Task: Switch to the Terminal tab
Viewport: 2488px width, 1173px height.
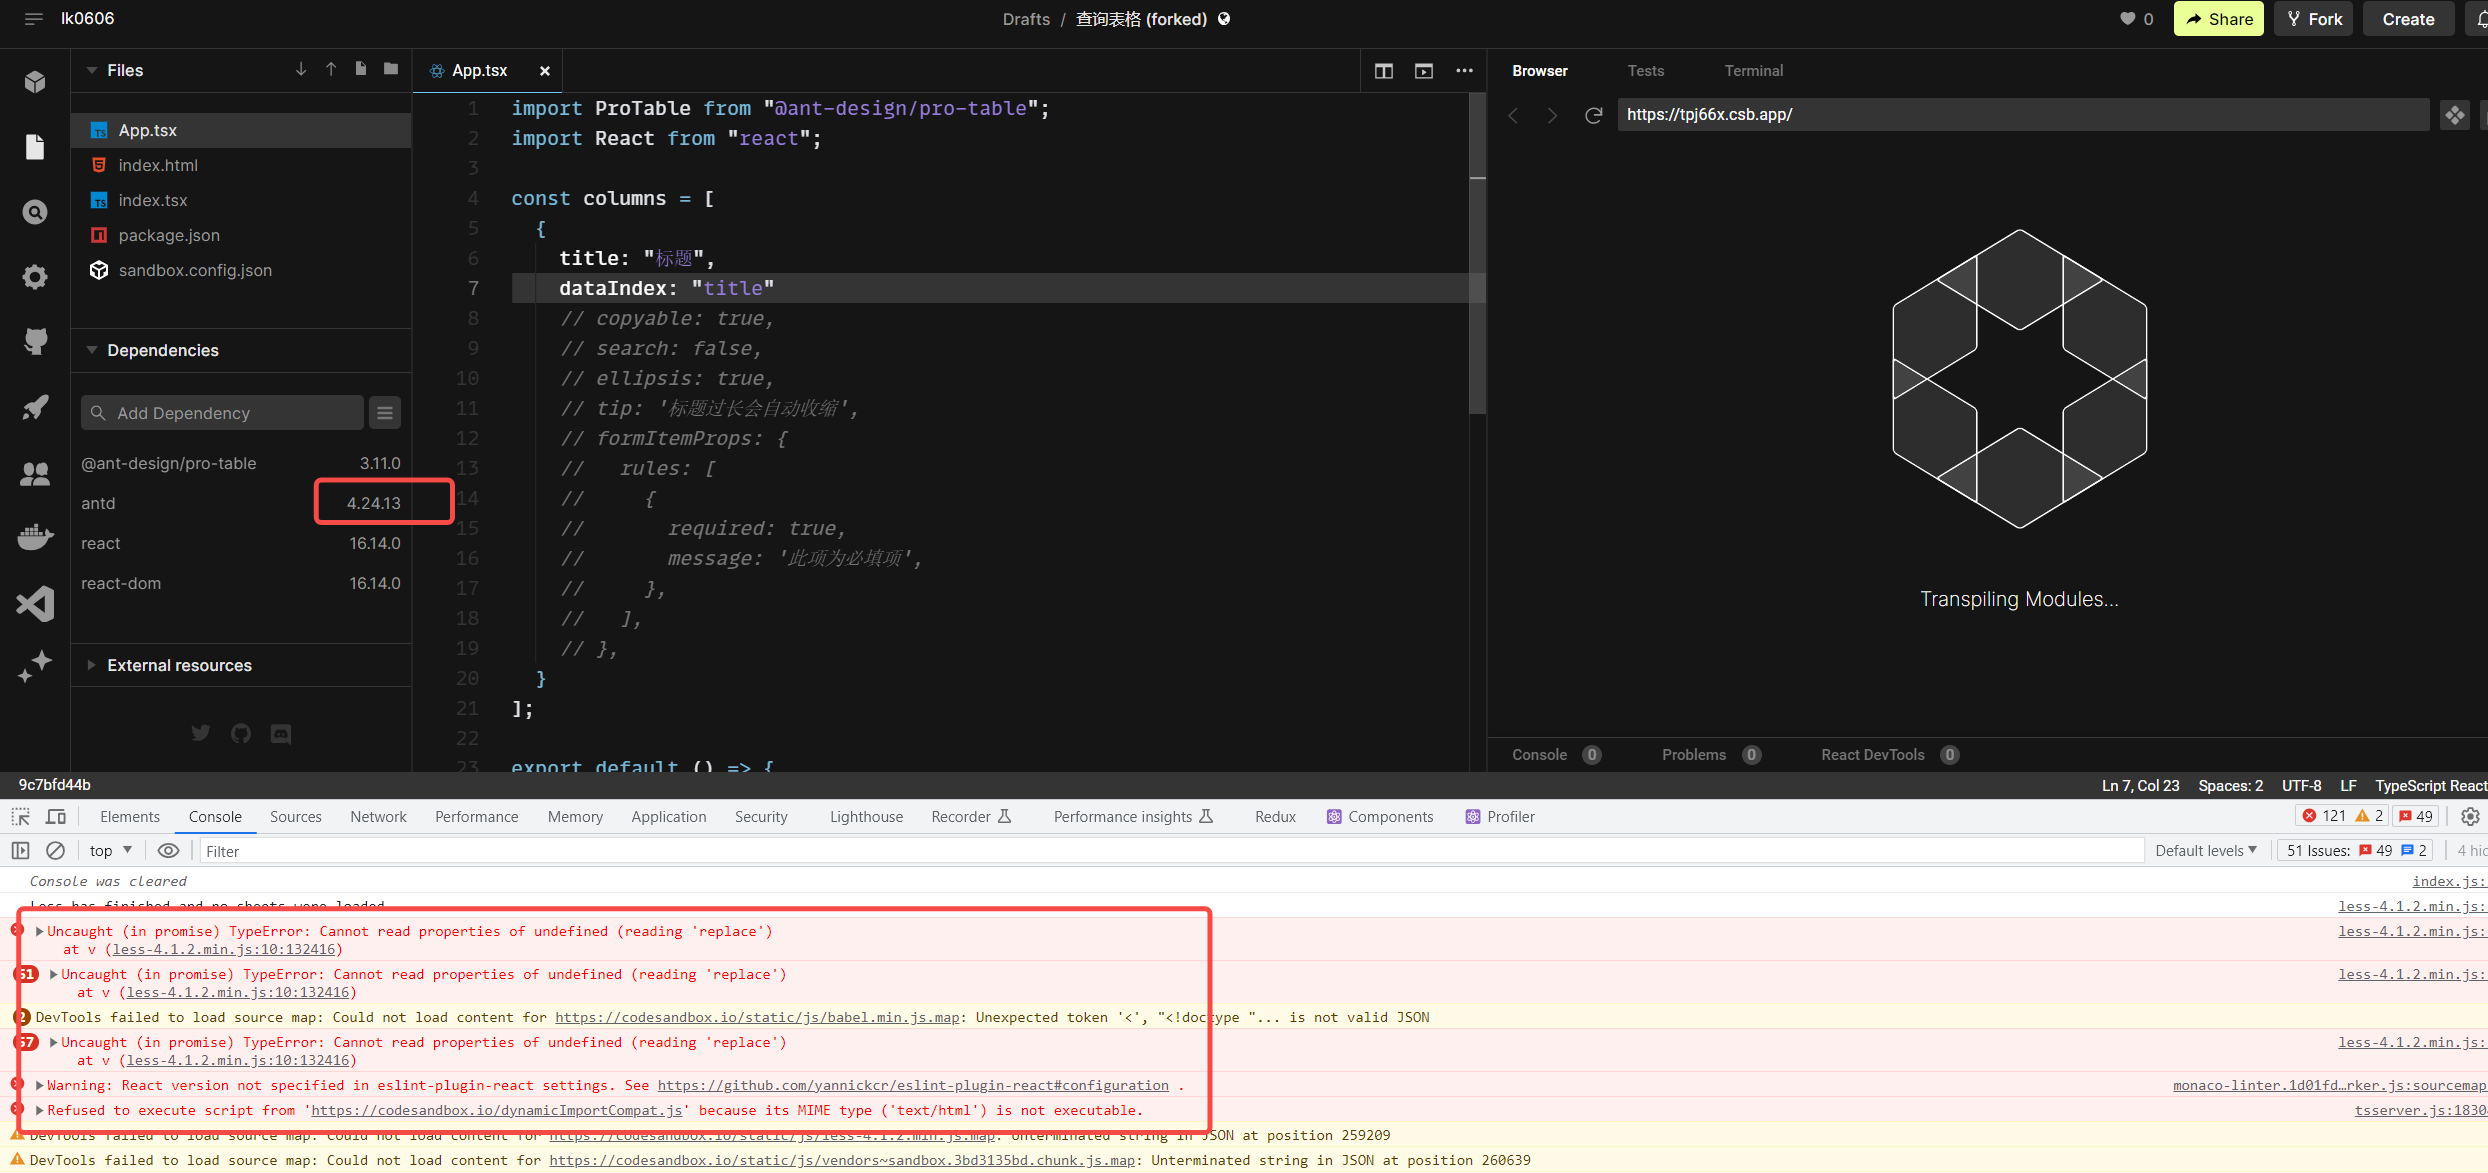Action: point(1753,70)
